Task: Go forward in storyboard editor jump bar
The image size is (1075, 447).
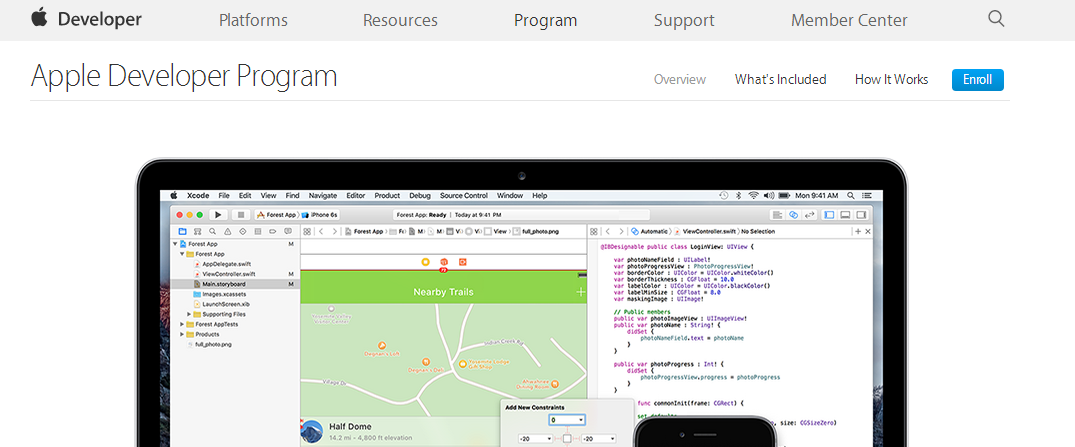Action: point(335,232)
